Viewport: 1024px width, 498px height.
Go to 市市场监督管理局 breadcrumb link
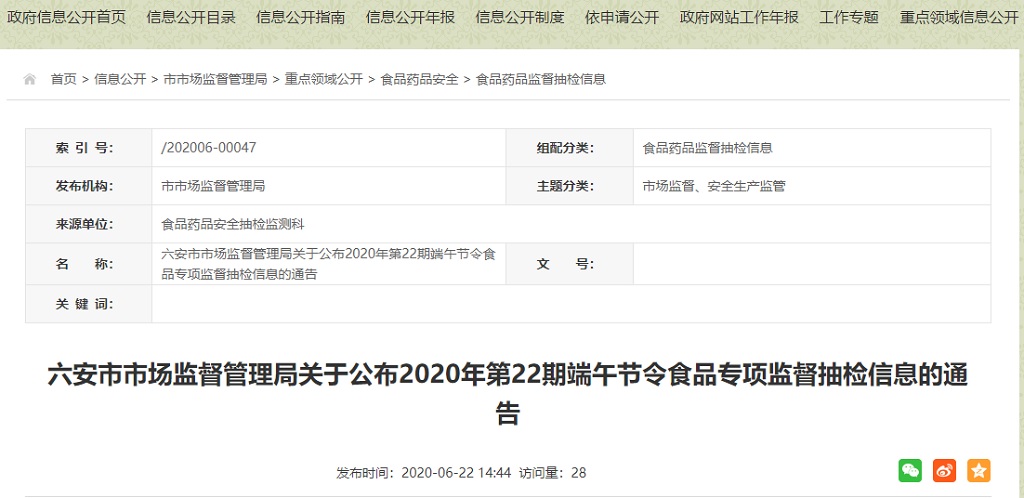(x=216, y=80)
